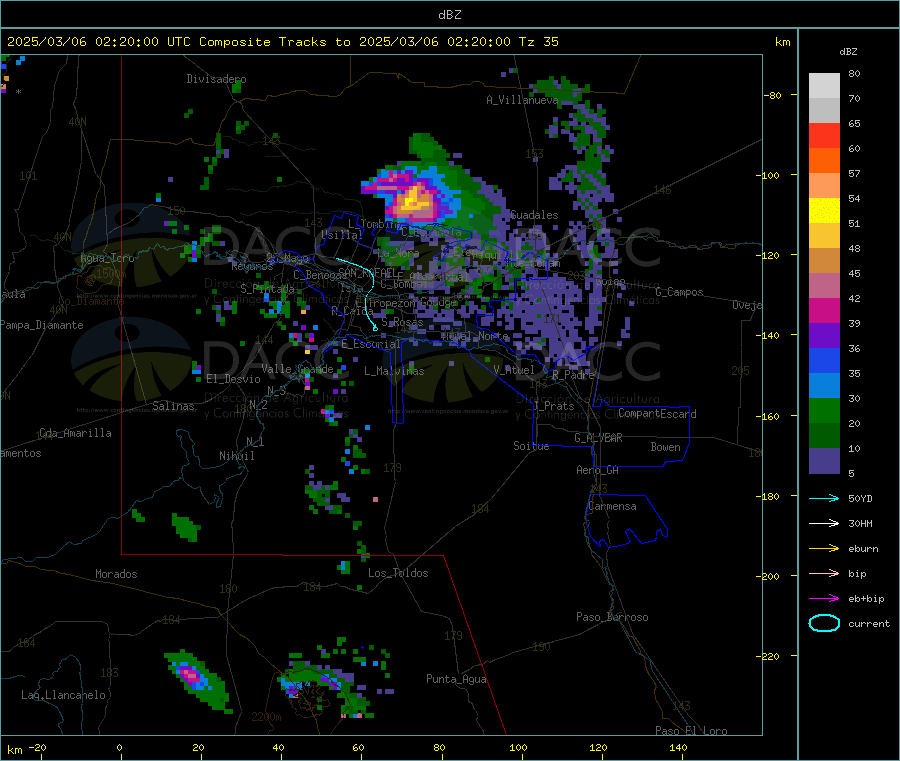Click the 'R_Padre' map label

point(573,375)
